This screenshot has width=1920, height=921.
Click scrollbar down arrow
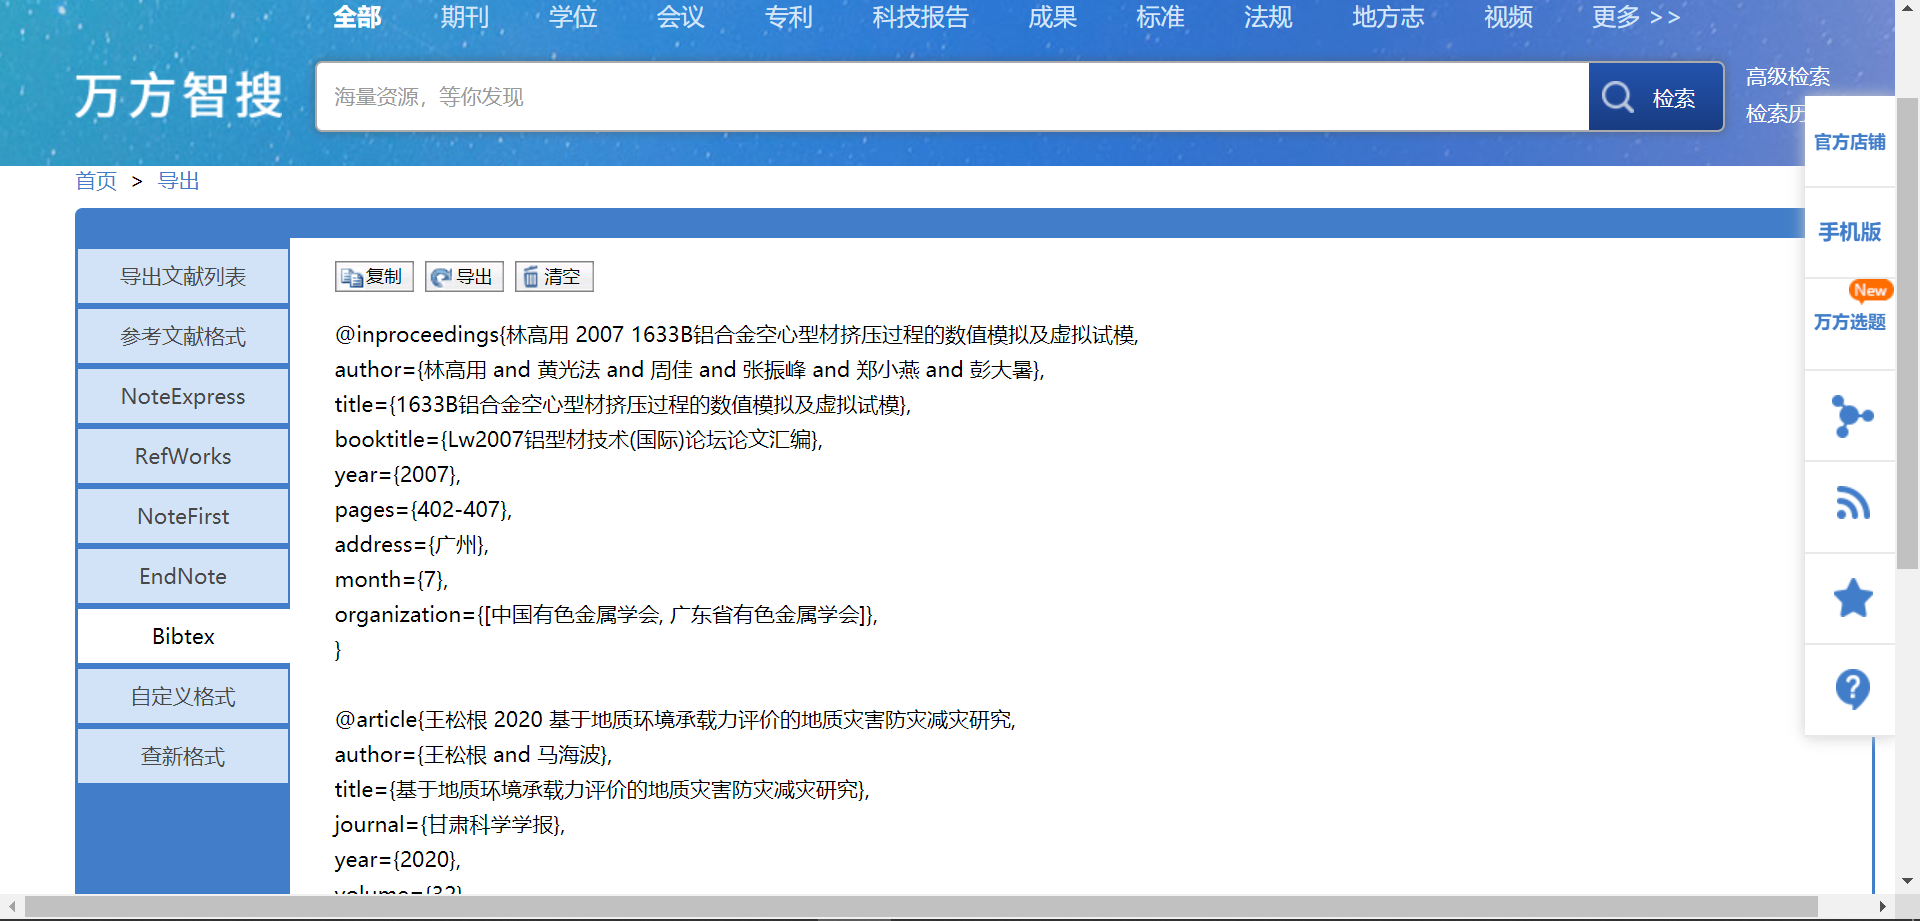click(1908, 881)
